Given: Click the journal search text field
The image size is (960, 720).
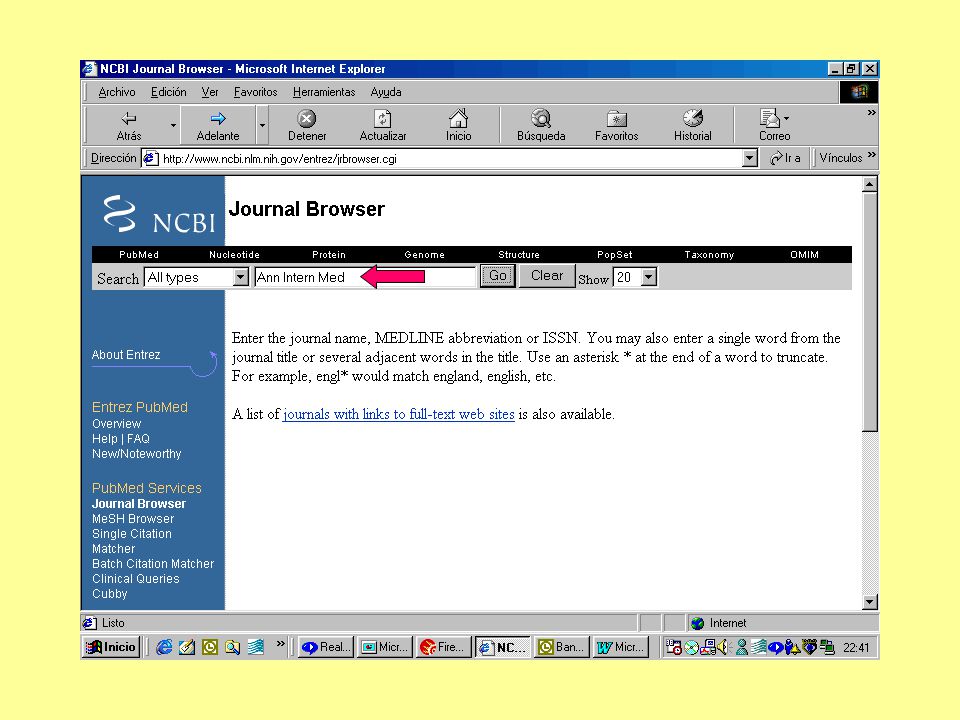Looking at the screenshot, I should (365, 277).
